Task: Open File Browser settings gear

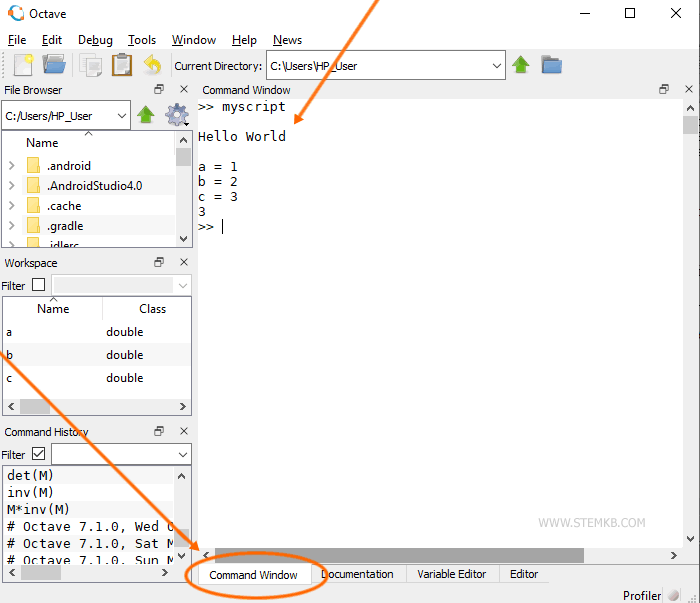Action: (x=176, y=115)
